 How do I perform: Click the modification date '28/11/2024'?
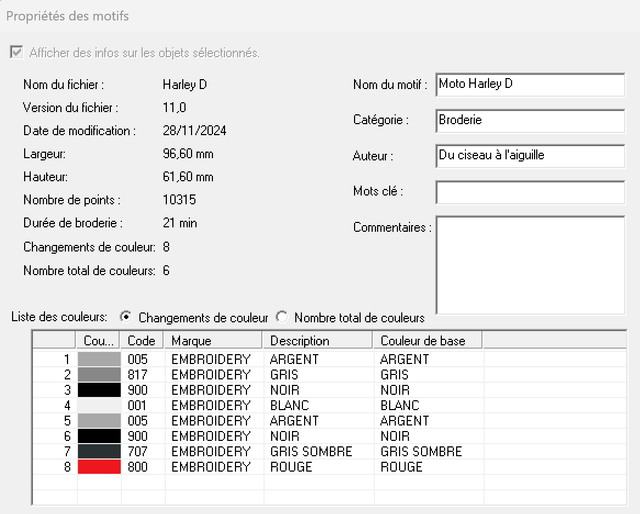(194, 131)
